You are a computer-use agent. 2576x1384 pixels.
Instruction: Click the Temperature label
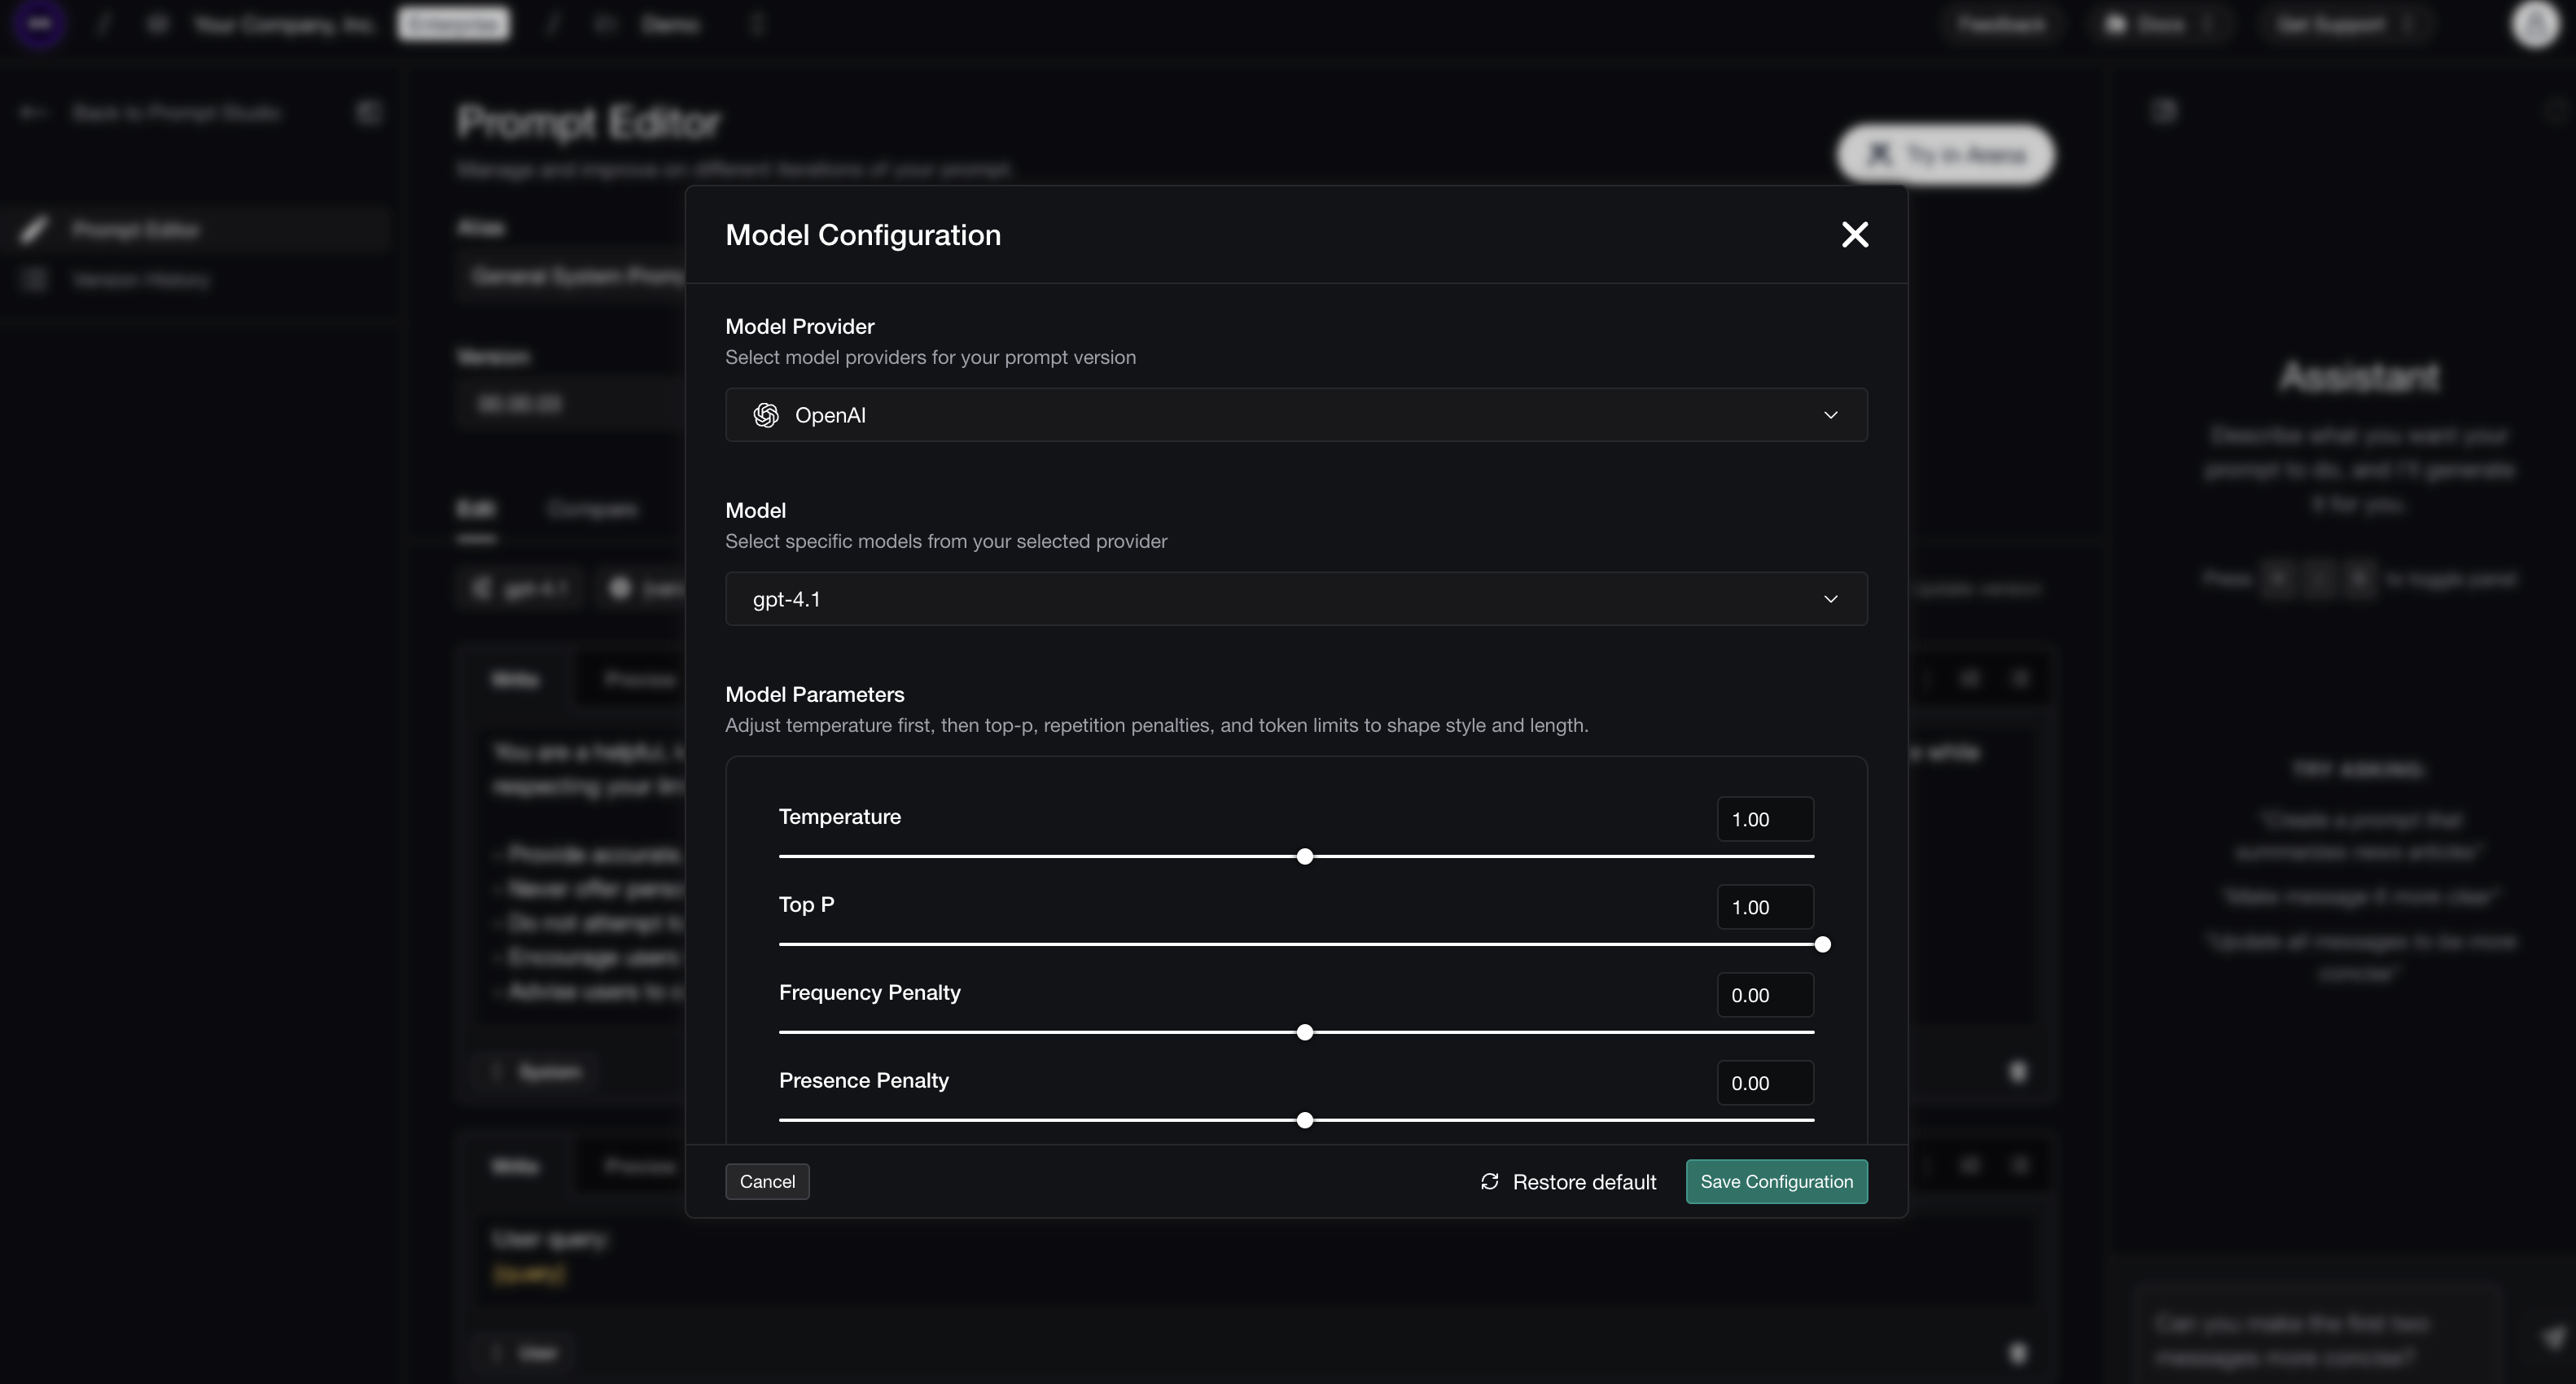click(x=840, y=817)
